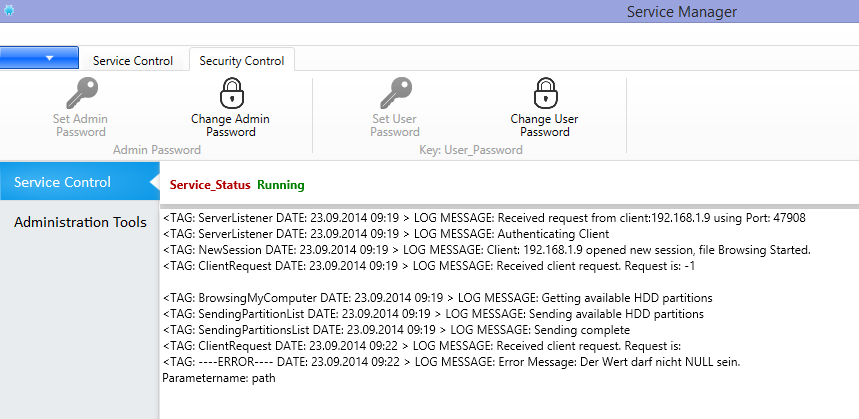
Task: Click the greyed Set User Password label
Action: pyautogui.click(x=394, y=125)
